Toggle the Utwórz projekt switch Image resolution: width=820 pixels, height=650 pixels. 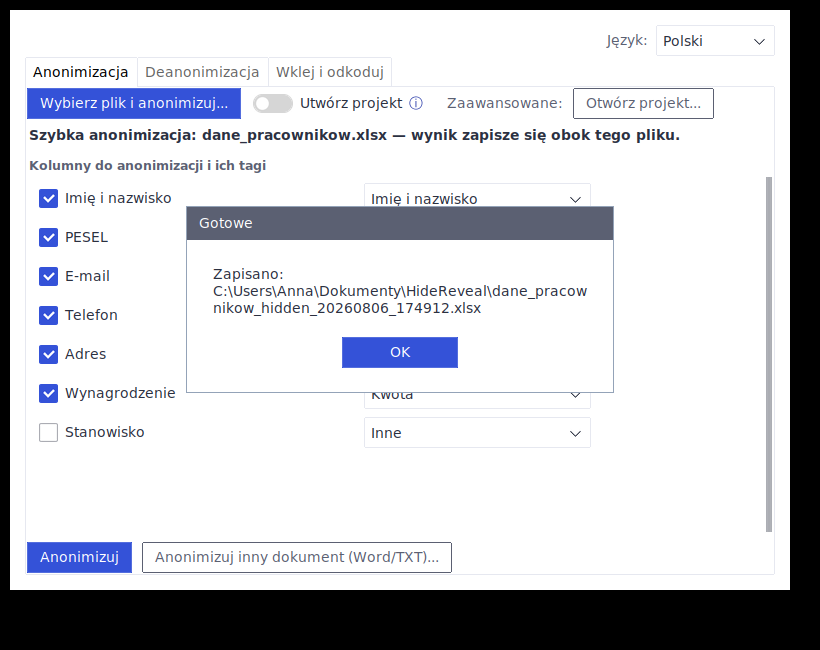tap(272, 104)
